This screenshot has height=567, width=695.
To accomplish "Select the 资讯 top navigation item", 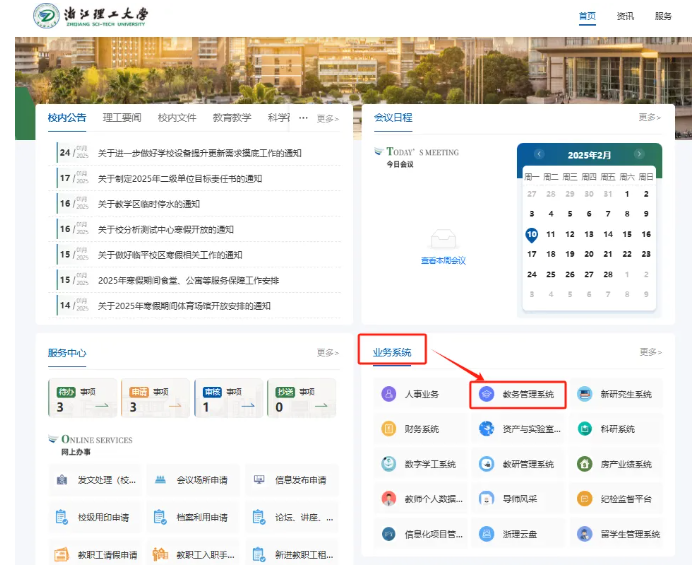I will tap(625, 16).
